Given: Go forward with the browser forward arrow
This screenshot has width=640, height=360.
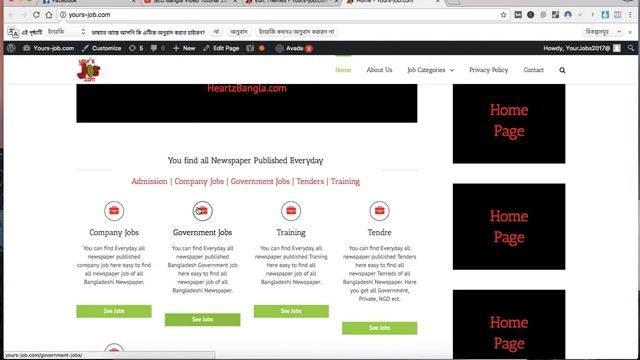Looking at the screenshot, I should [24, 15].
